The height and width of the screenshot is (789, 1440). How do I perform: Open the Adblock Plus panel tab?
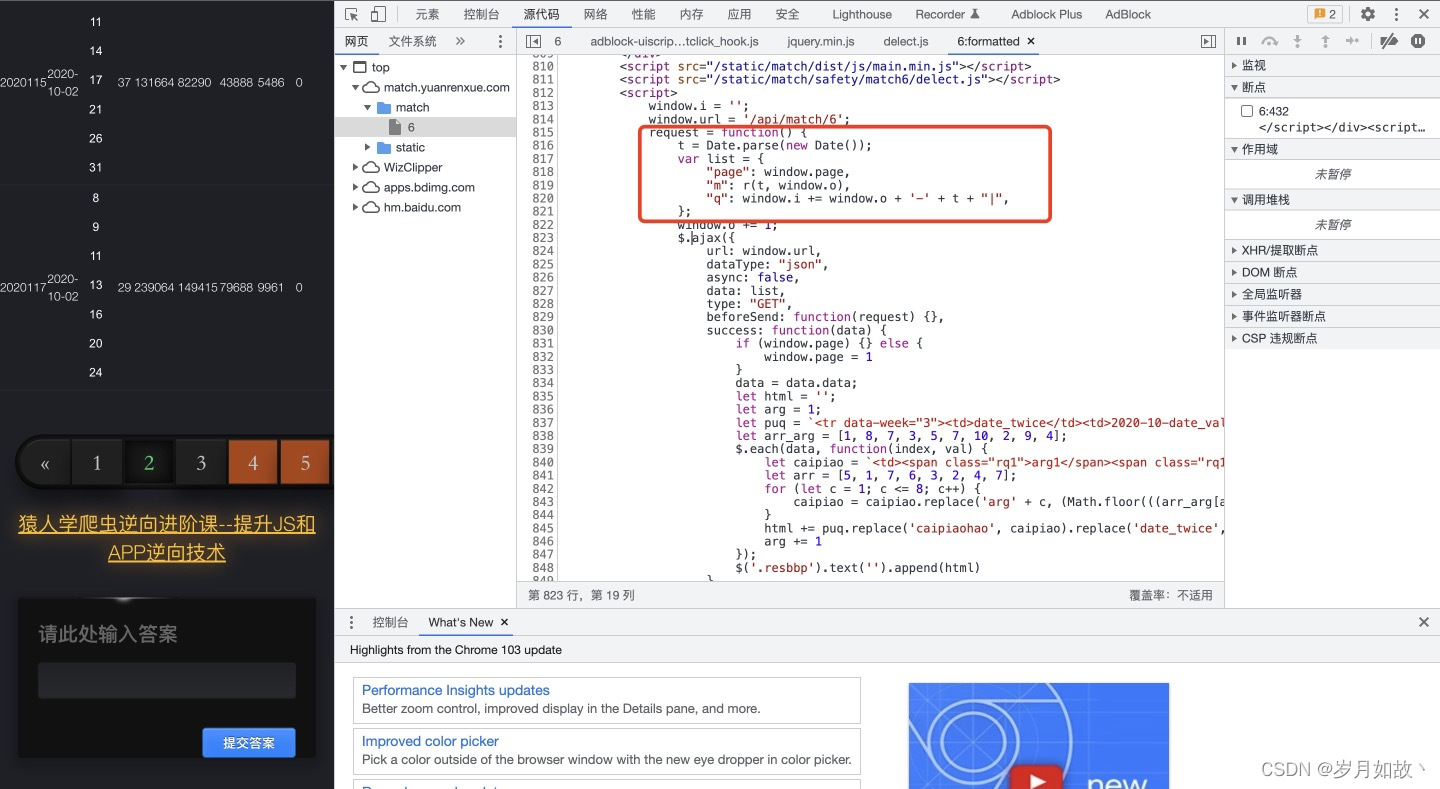tap(1047, 14)
